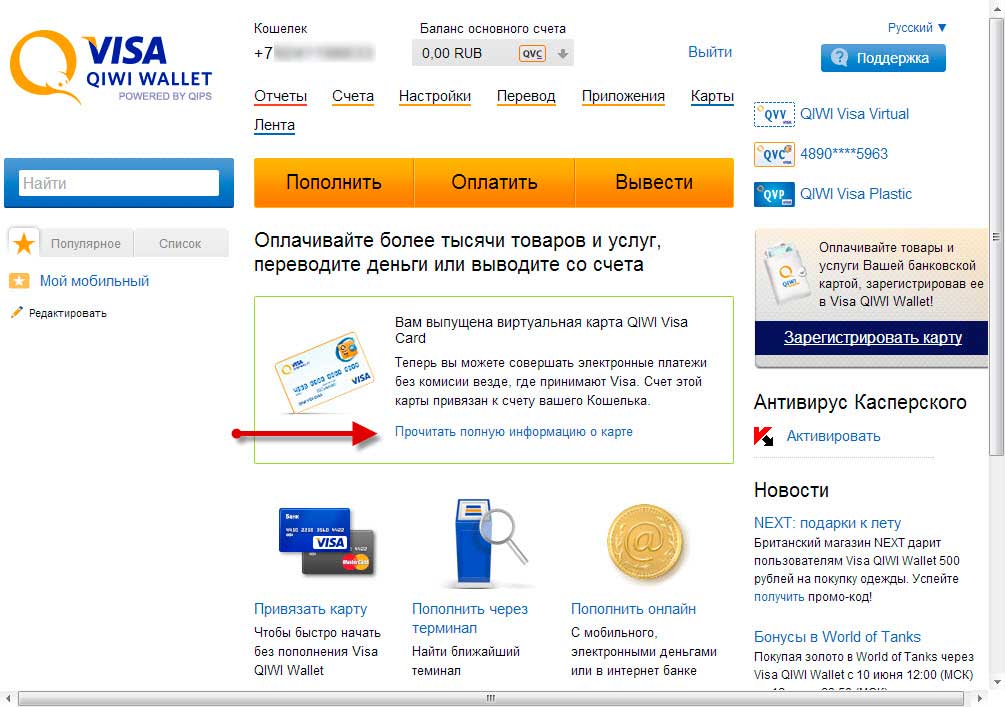Select the star favorites tab
Screen dimensions: 1005x707
[24, 243]
